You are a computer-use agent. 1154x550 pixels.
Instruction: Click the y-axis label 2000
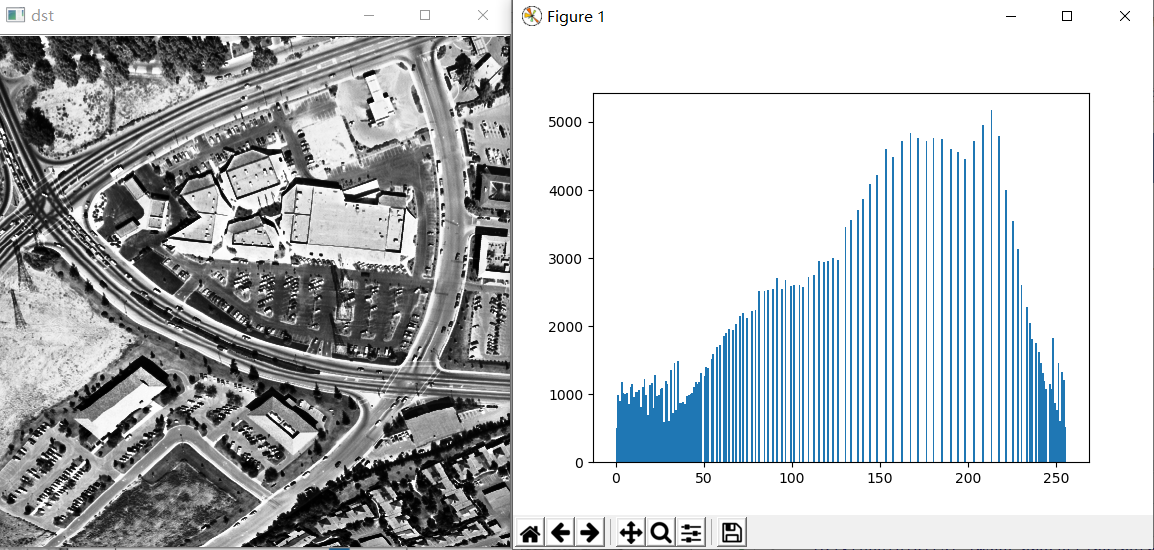click(567, 327)
